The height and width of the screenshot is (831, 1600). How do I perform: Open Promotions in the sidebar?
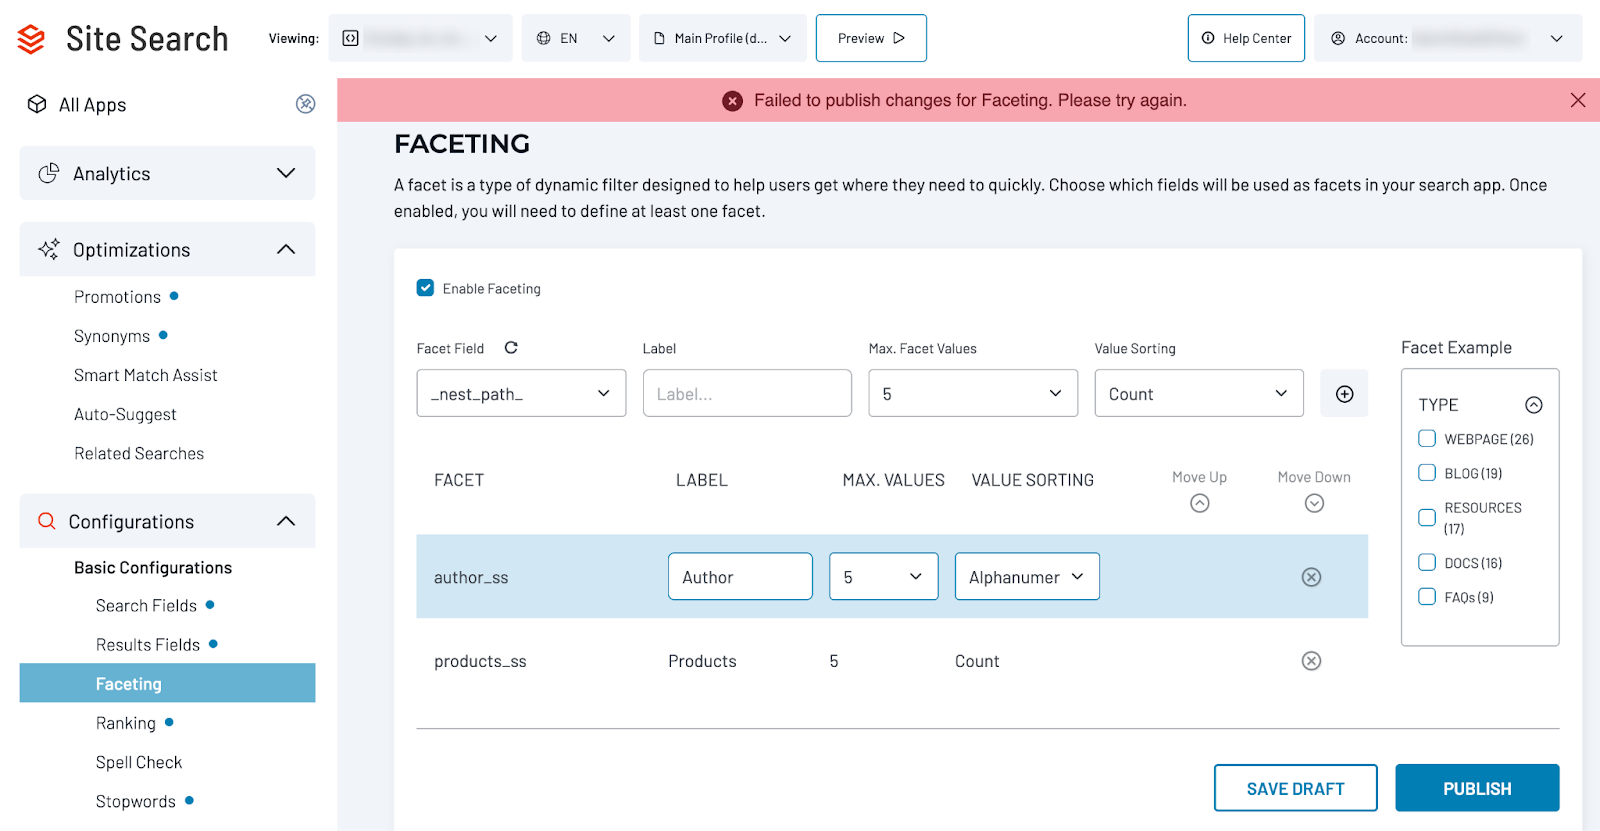(117, 297)
